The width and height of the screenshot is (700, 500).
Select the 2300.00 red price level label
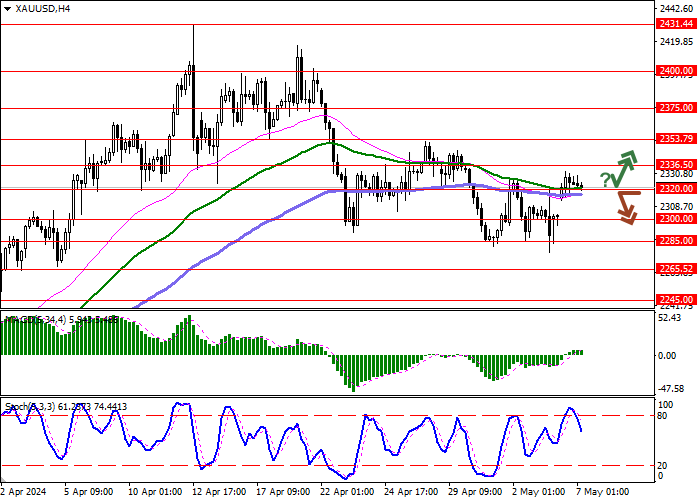[x=676, y=219]
